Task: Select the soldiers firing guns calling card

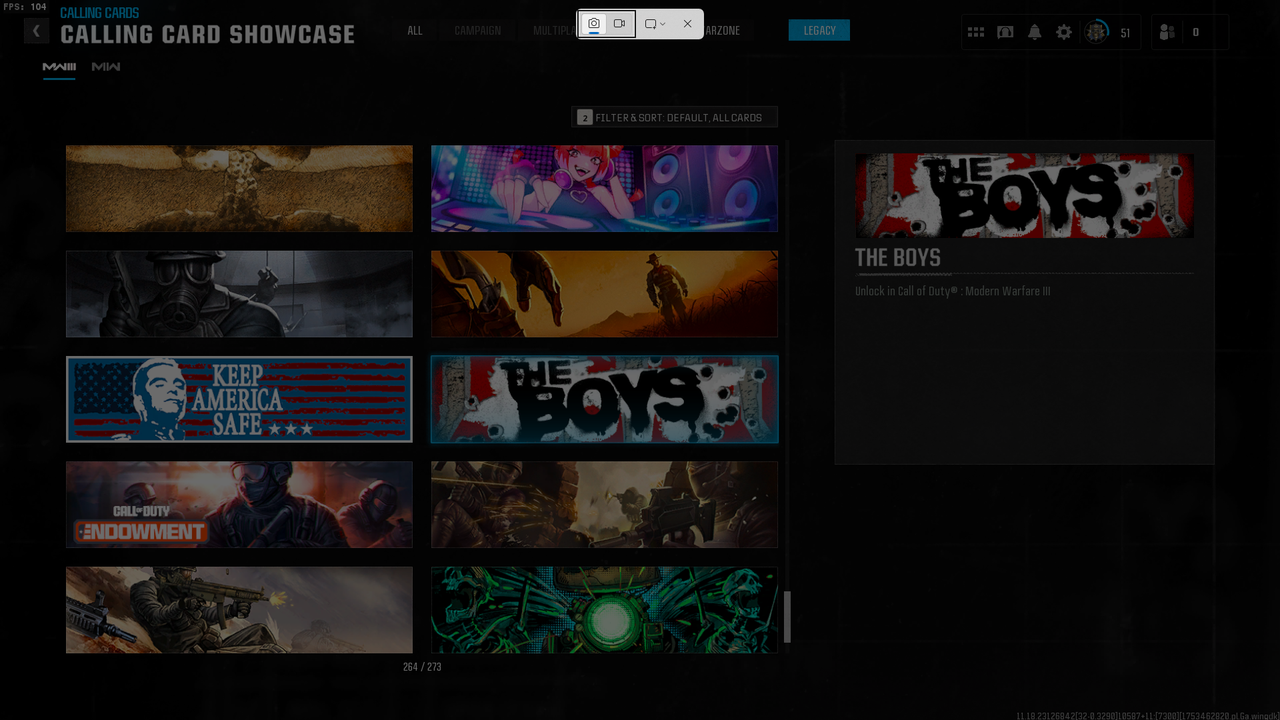Action: point(604,504)
